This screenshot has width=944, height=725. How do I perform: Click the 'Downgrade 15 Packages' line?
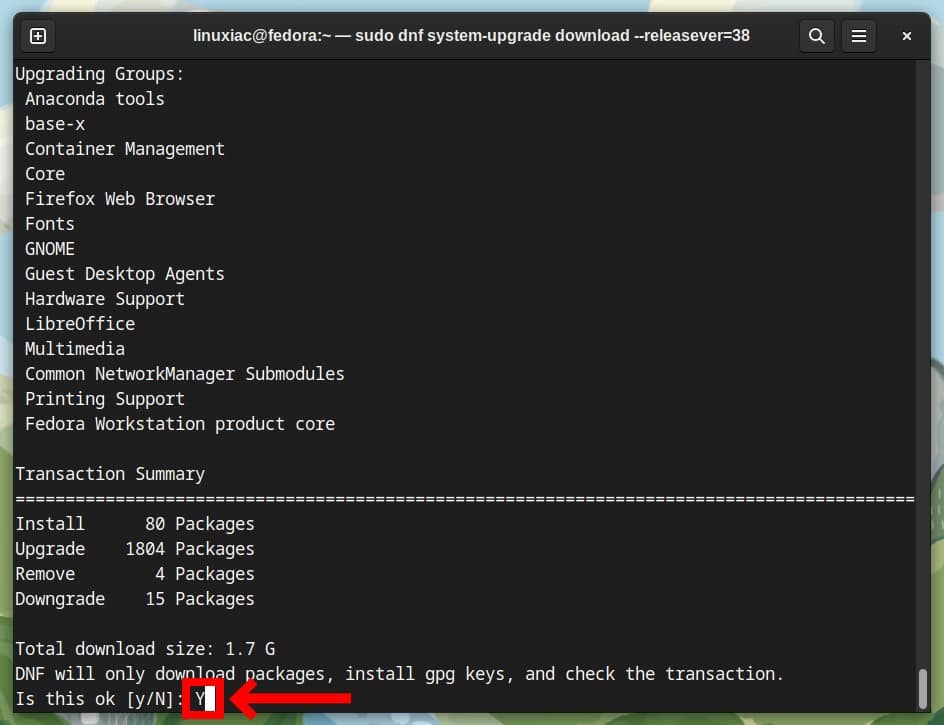(x=135, y=599)
